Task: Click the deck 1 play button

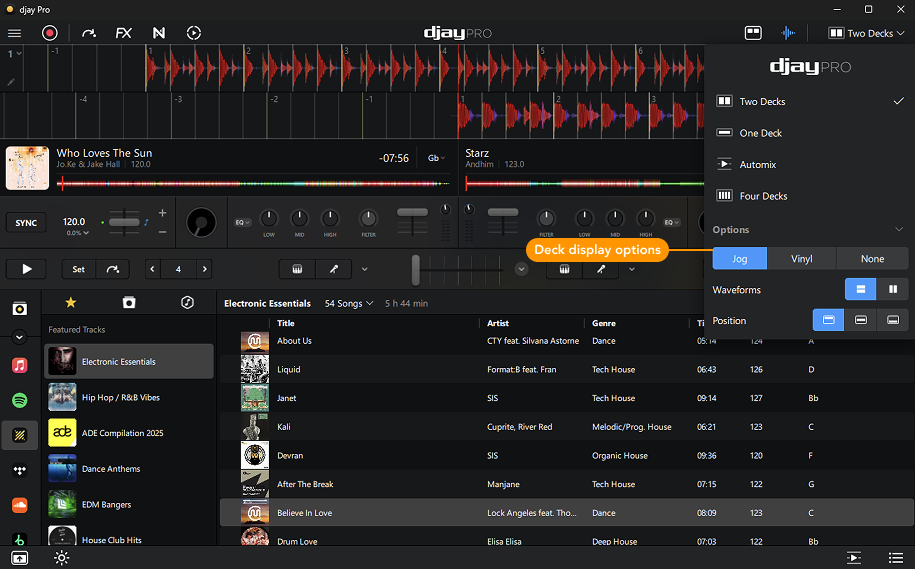Action: 26,269
